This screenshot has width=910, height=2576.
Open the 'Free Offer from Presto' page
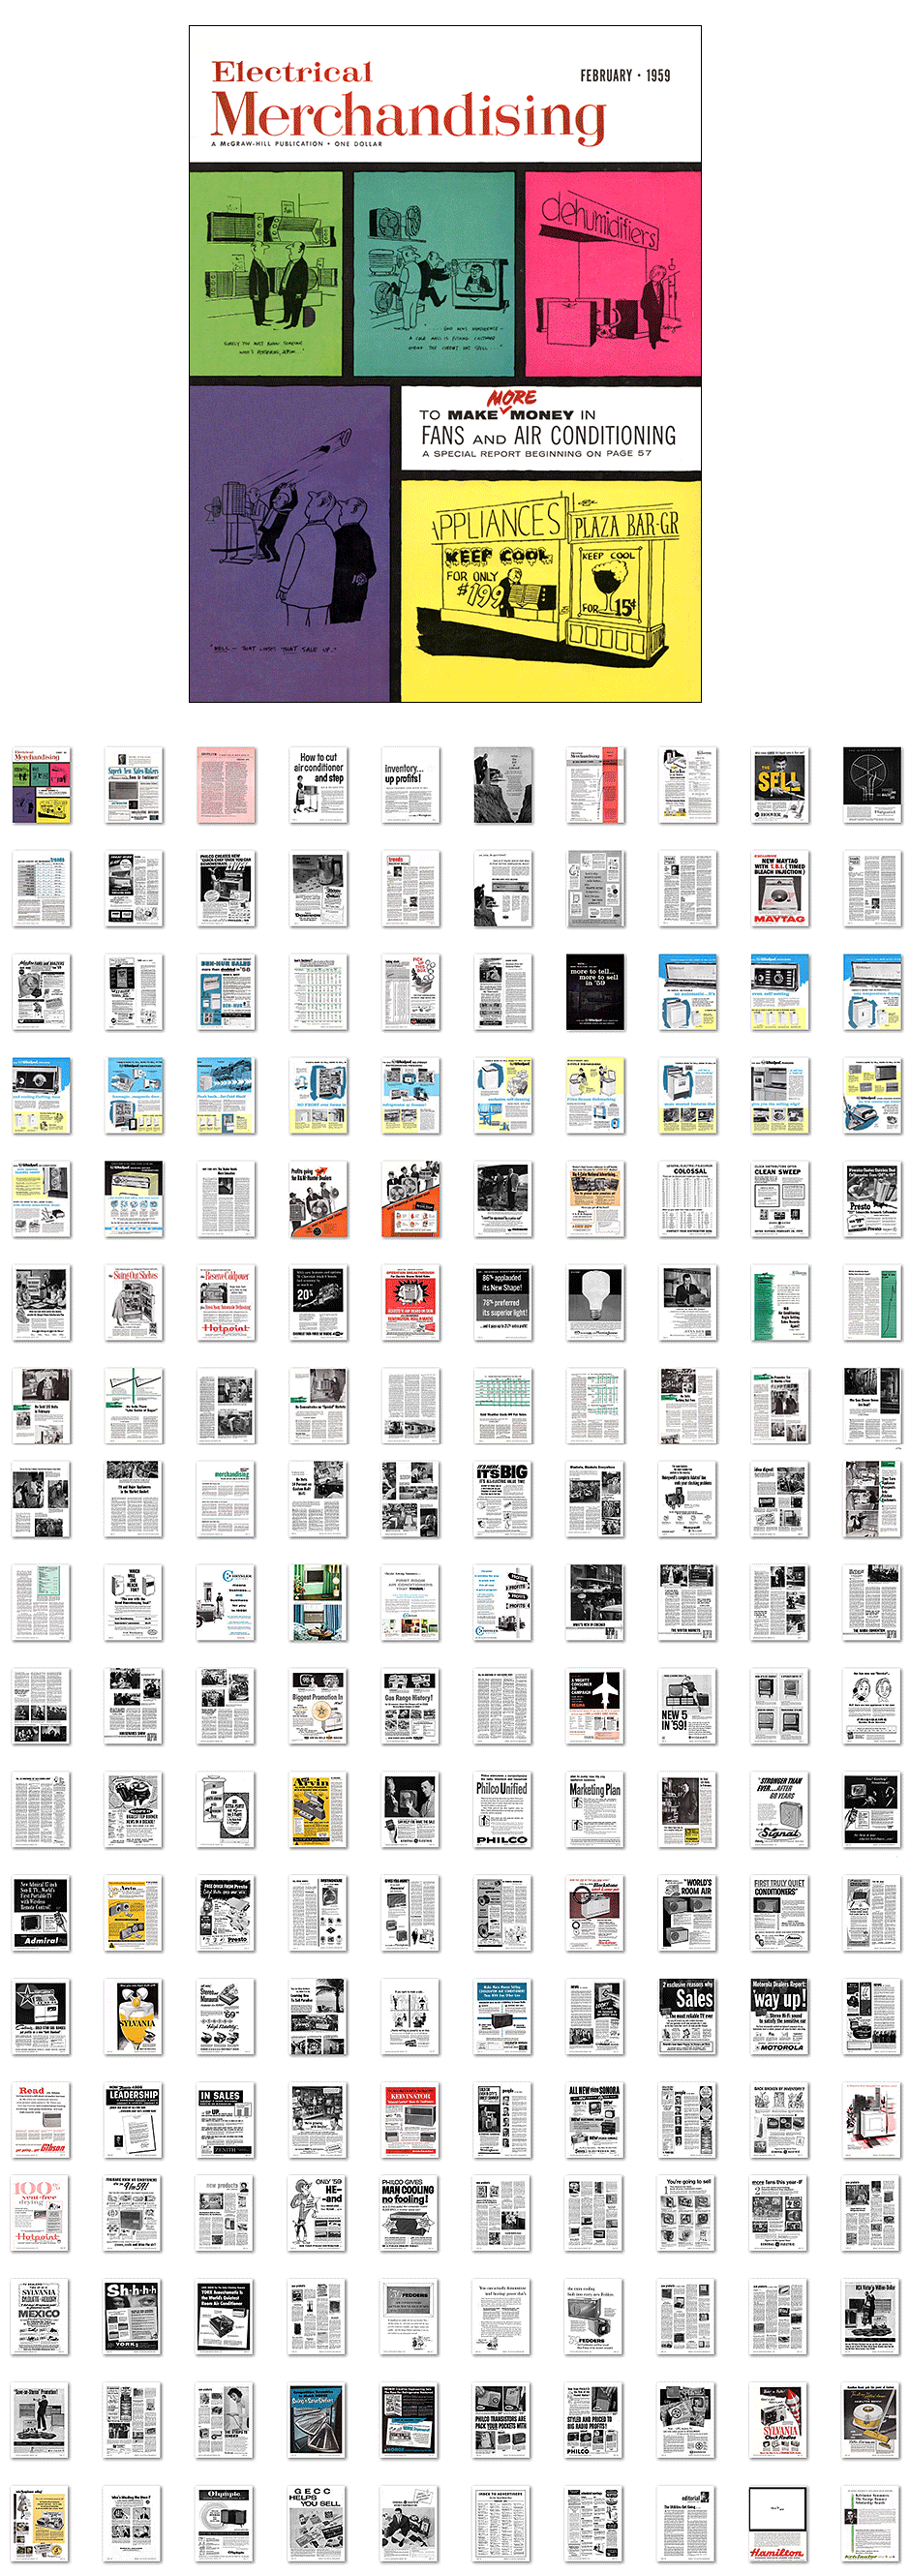(x=226, y=1914)
